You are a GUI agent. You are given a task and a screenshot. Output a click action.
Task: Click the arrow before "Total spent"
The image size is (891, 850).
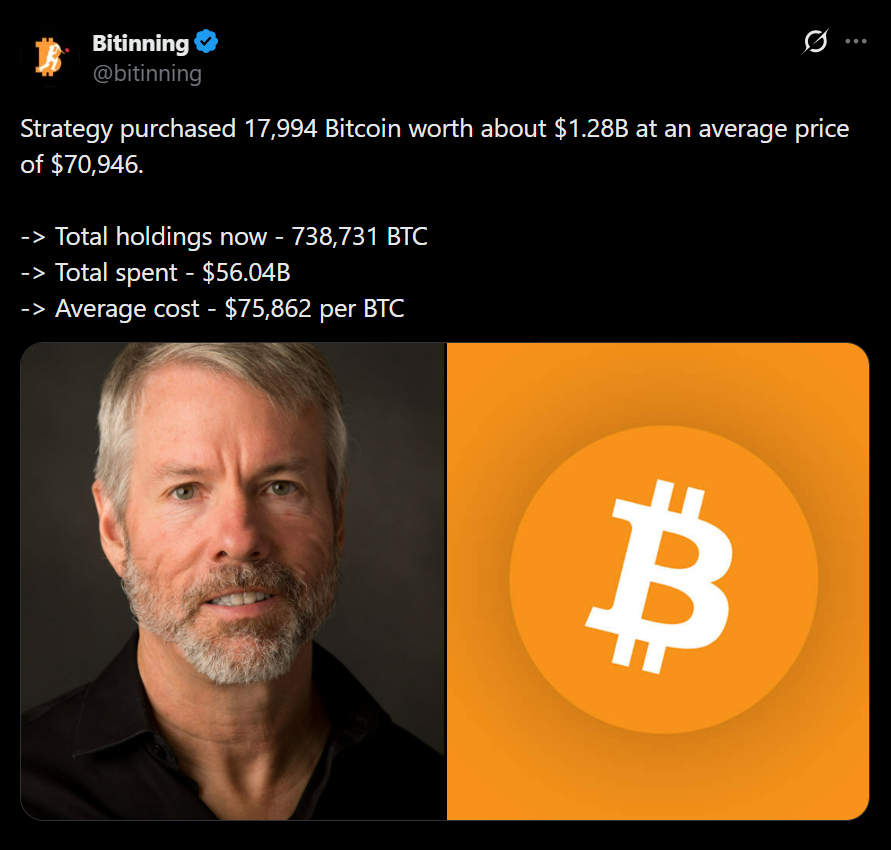coord(33,273)
